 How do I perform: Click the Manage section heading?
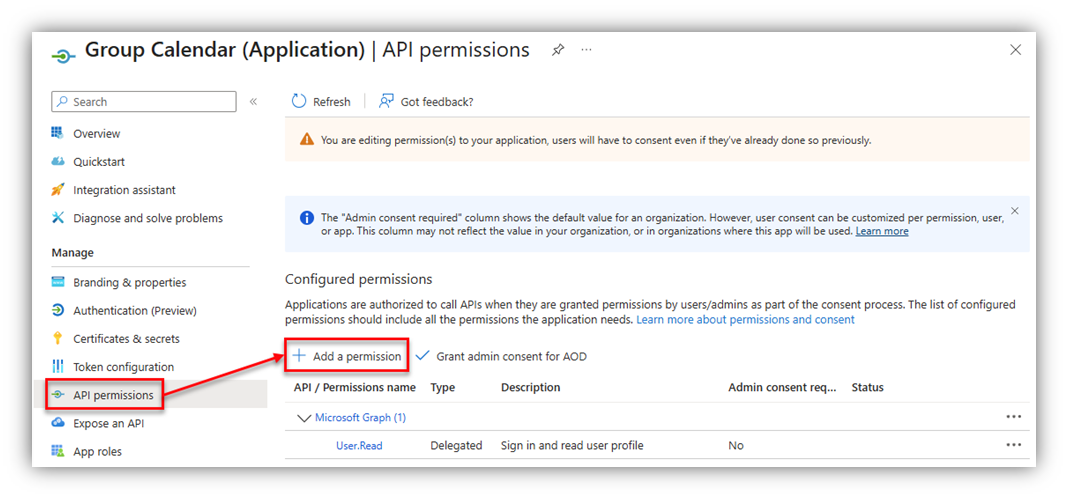(x=73, y=253)
